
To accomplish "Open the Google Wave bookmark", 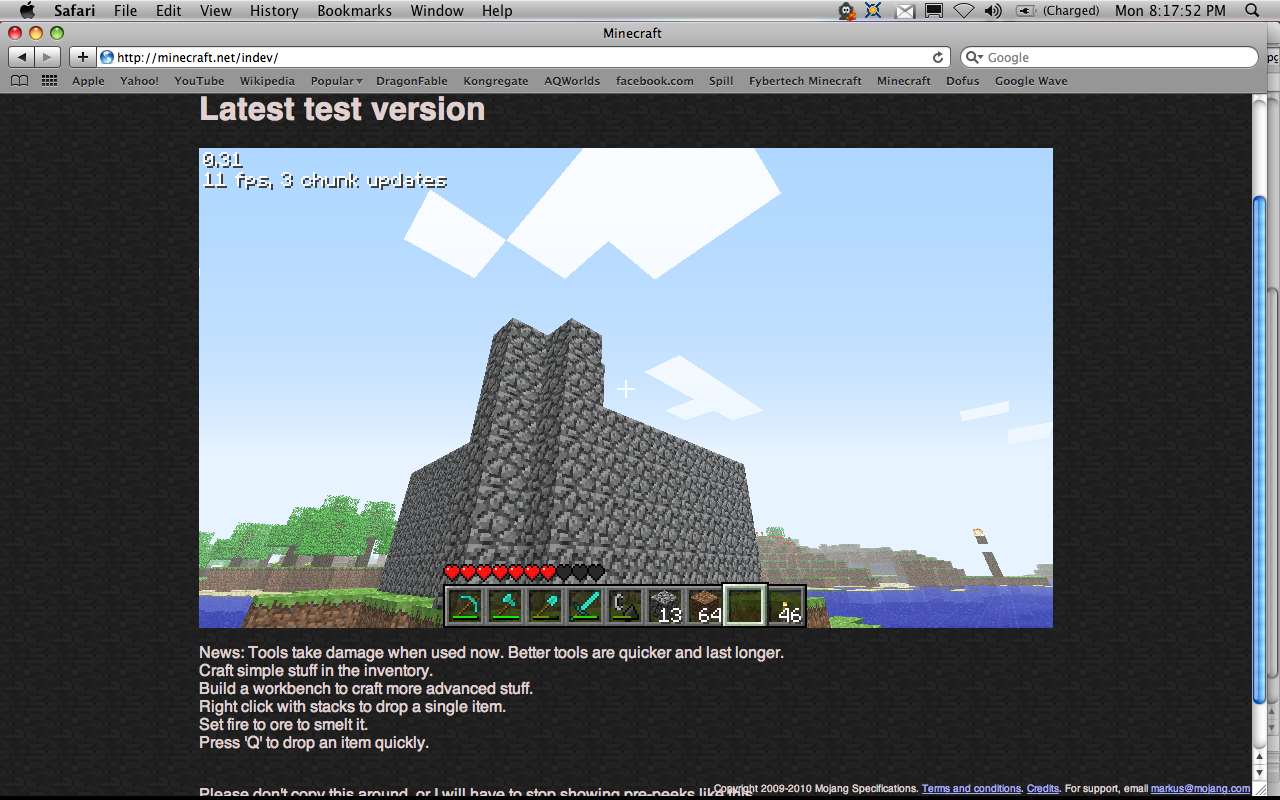I will (1031, 81).
